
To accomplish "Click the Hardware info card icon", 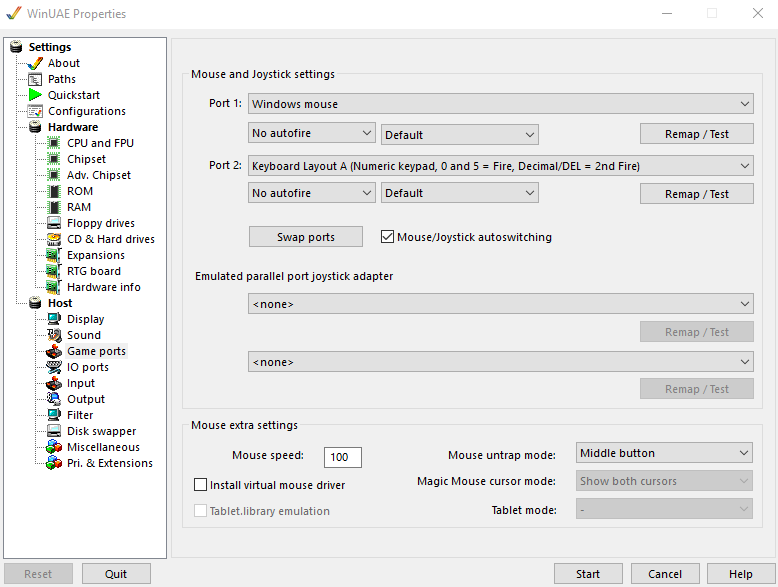I will [x=54, y=287].
